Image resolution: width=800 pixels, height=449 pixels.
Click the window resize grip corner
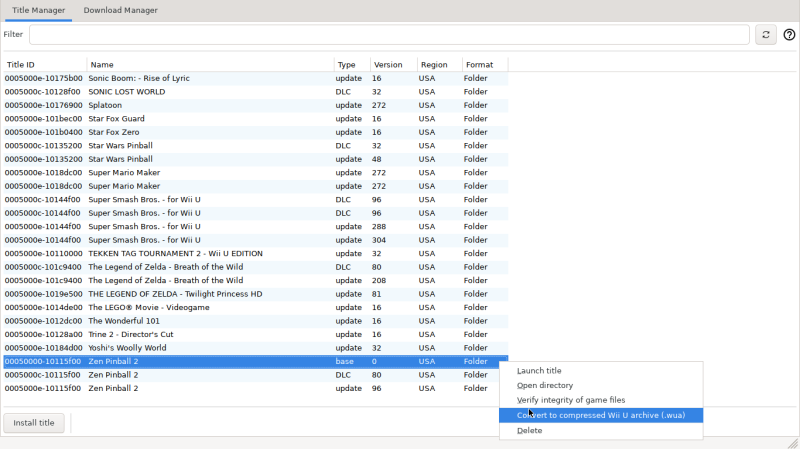[793, 443]
